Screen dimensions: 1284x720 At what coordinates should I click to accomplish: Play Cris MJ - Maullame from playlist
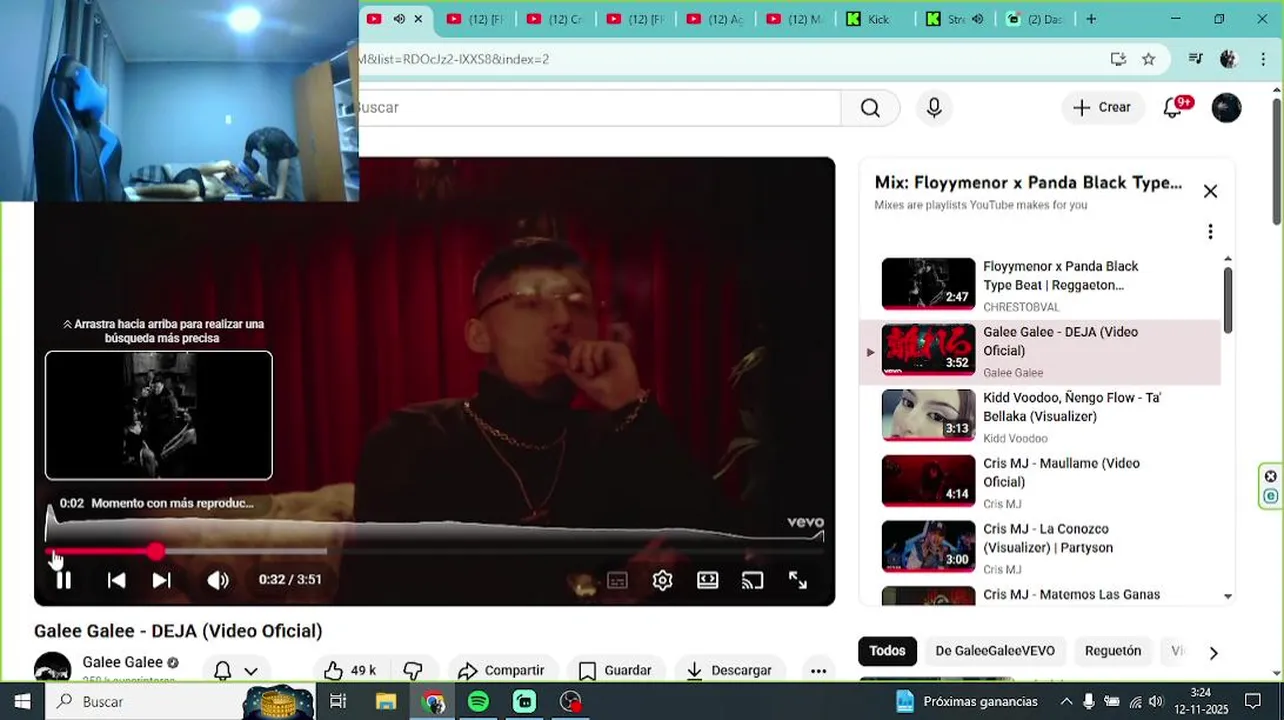pyautogui.click(x=1040, y=483)
